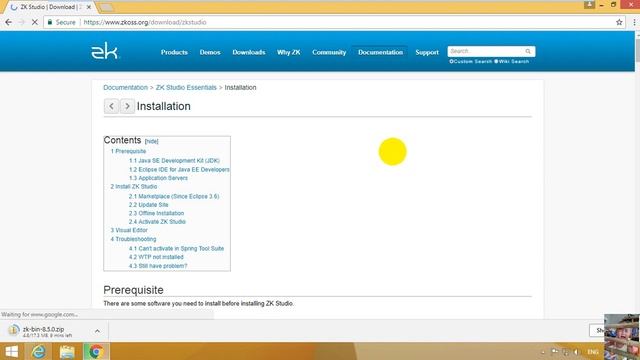This screenshot has width=640, height=360.
Task: Jump to 4.2 WTP not installed
Action: [156, 257]
